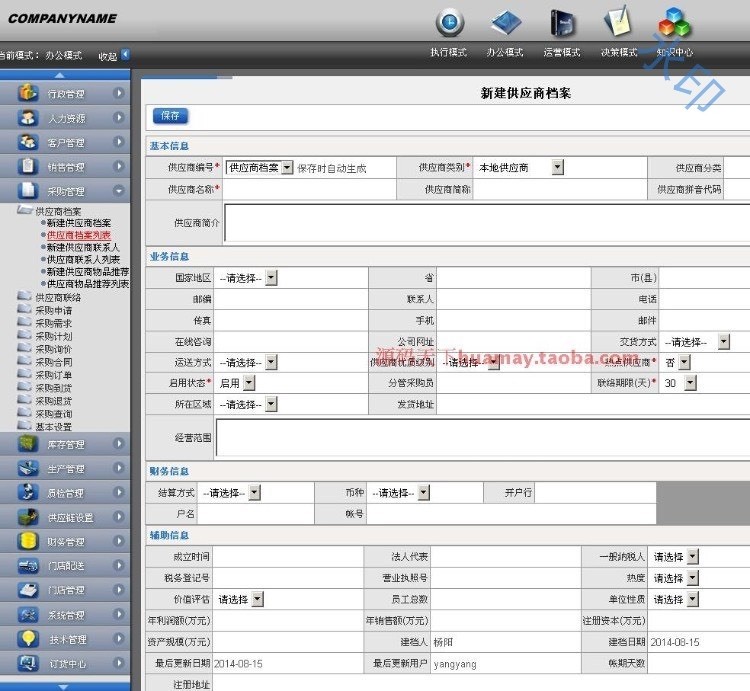
Task: Collapse the 采购管理 section arrow
Action: click(x=119, y=191)
